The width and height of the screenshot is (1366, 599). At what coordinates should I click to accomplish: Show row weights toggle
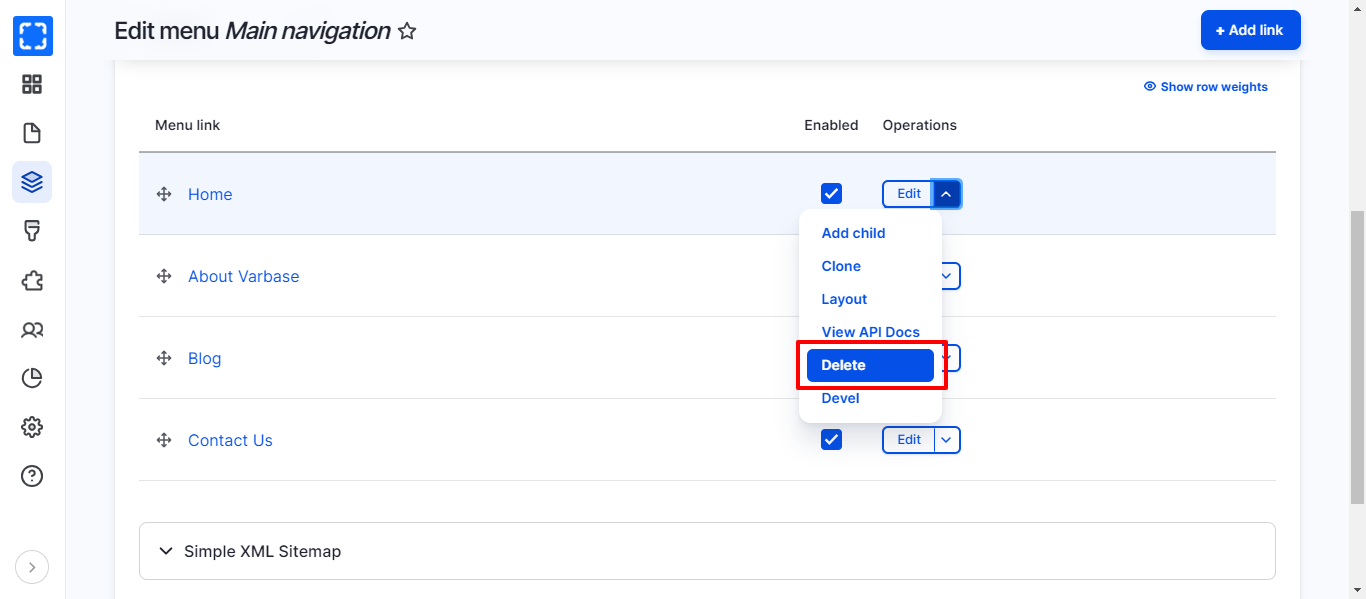click(x=1206, y=87)
